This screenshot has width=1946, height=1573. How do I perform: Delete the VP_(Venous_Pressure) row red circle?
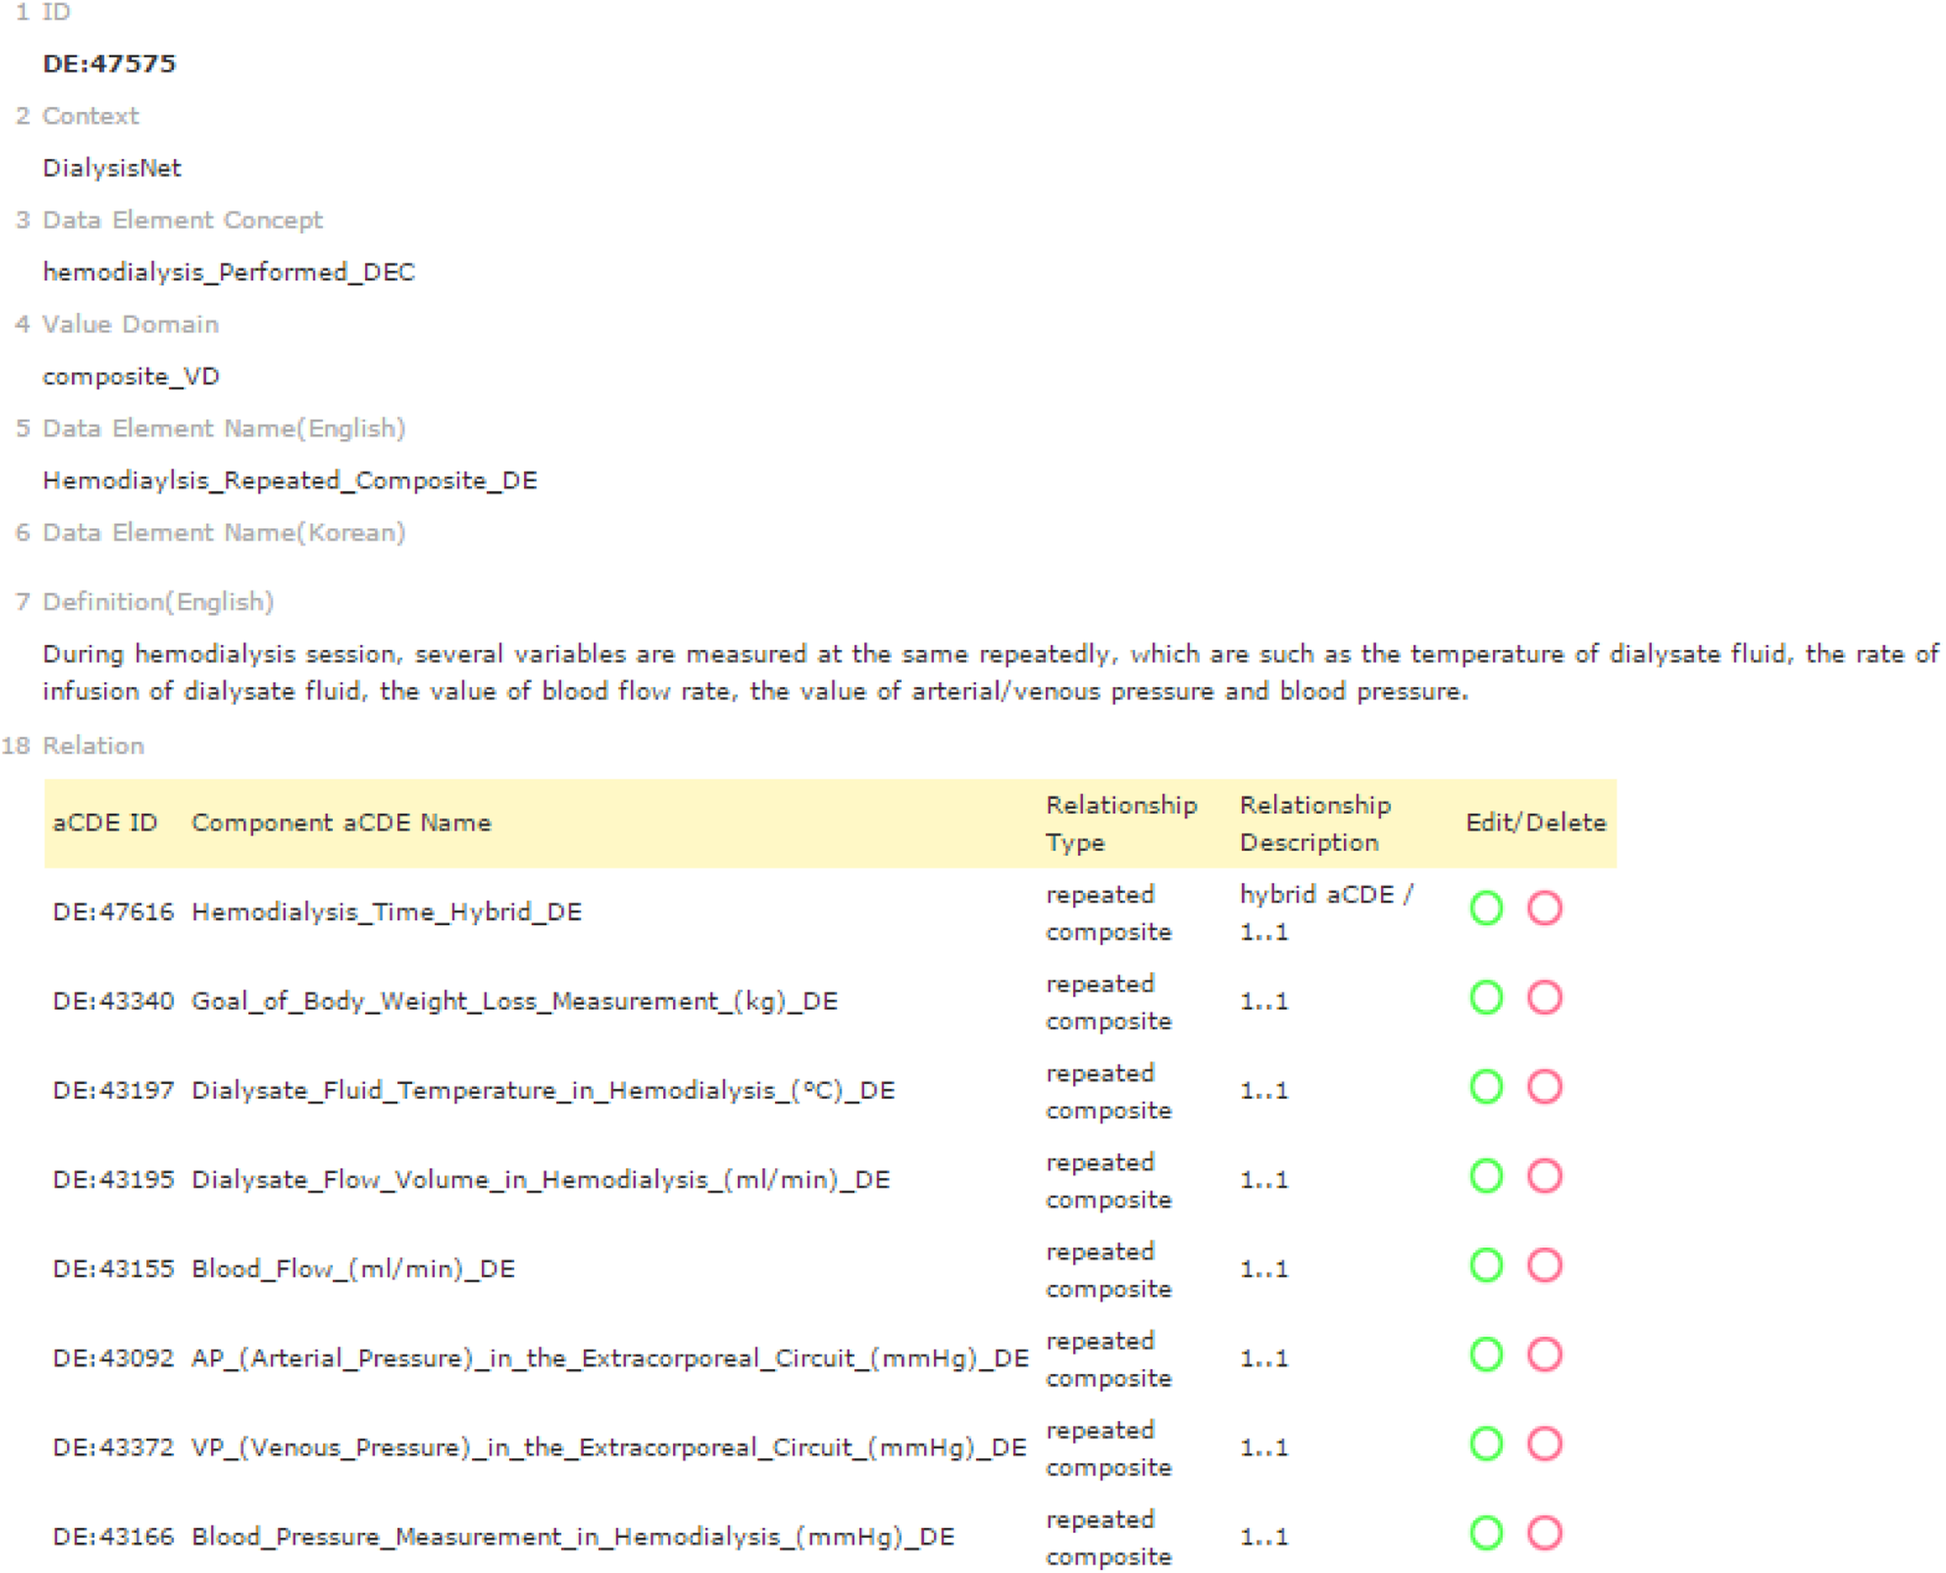click(x=1544, y=1443)
